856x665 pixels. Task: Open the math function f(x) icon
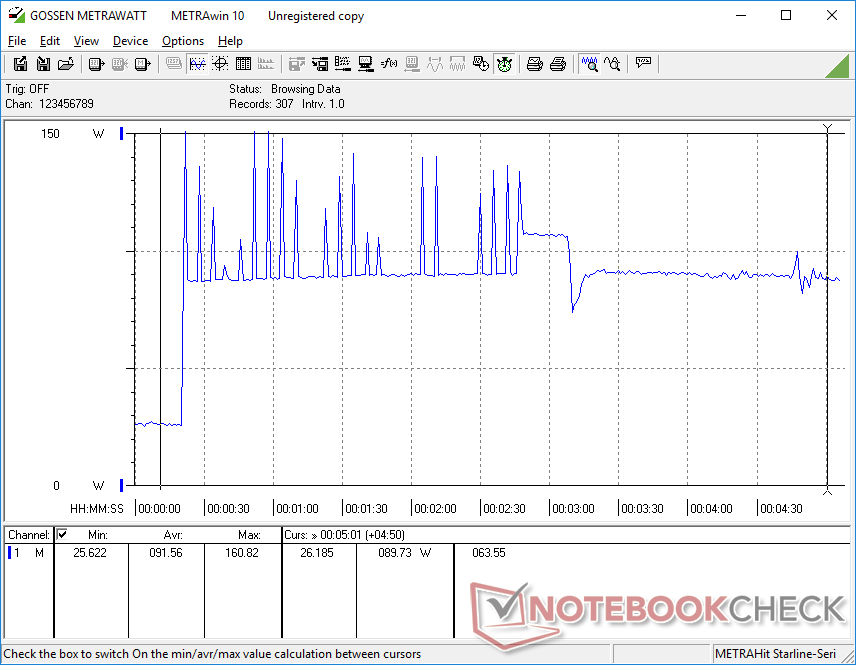(x=389, y=64)
